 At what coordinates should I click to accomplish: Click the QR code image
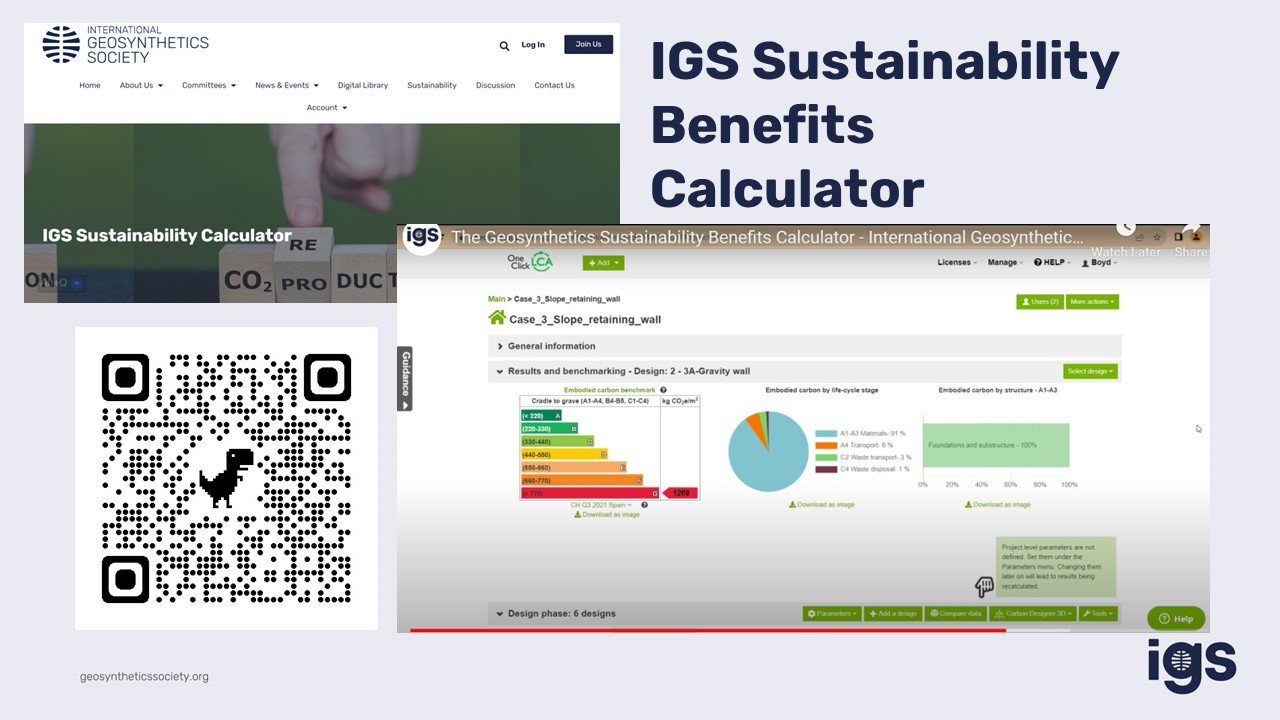tap(226, 478)
